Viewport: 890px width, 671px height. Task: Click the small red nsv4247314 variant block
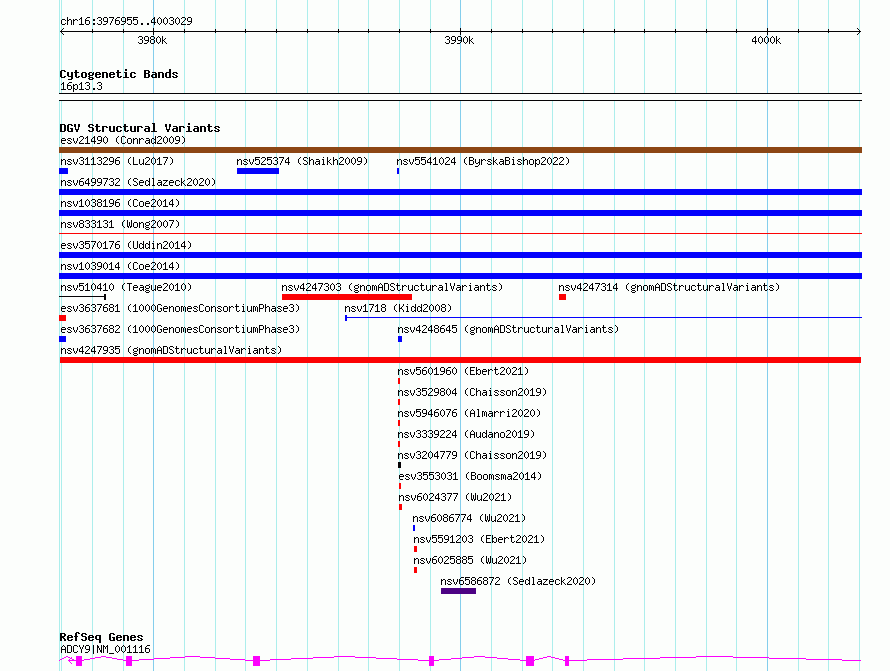click(x=562, y=297)
